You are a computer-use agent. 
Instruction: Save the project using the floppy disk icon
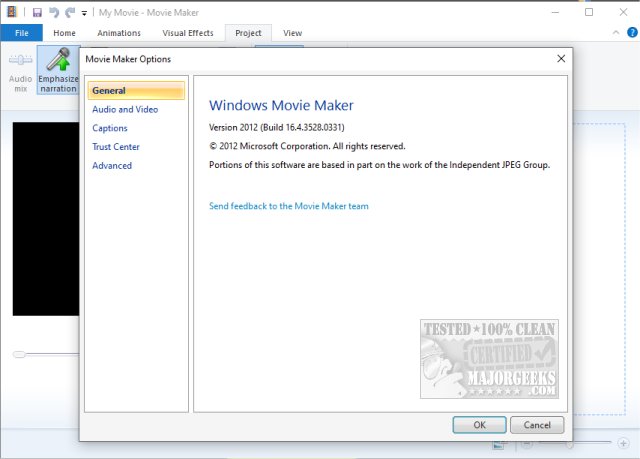(x=37, y=13)
